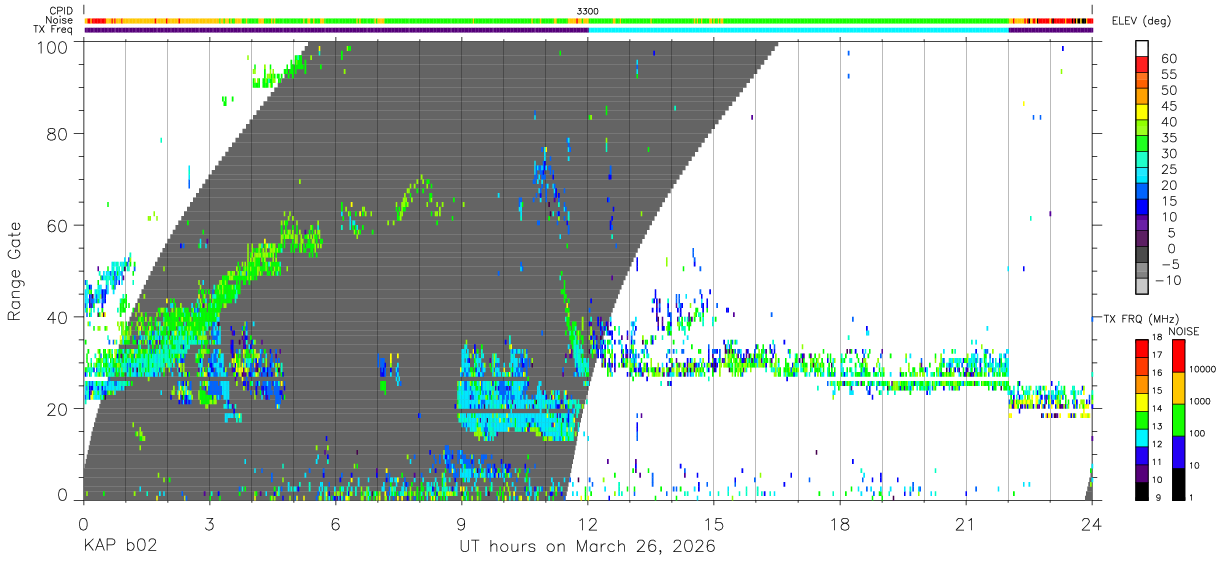Click the TX Freq row label at top left
Image resolution: width=1228 pixels, height=567 pixels.
(x=54, y=29)
